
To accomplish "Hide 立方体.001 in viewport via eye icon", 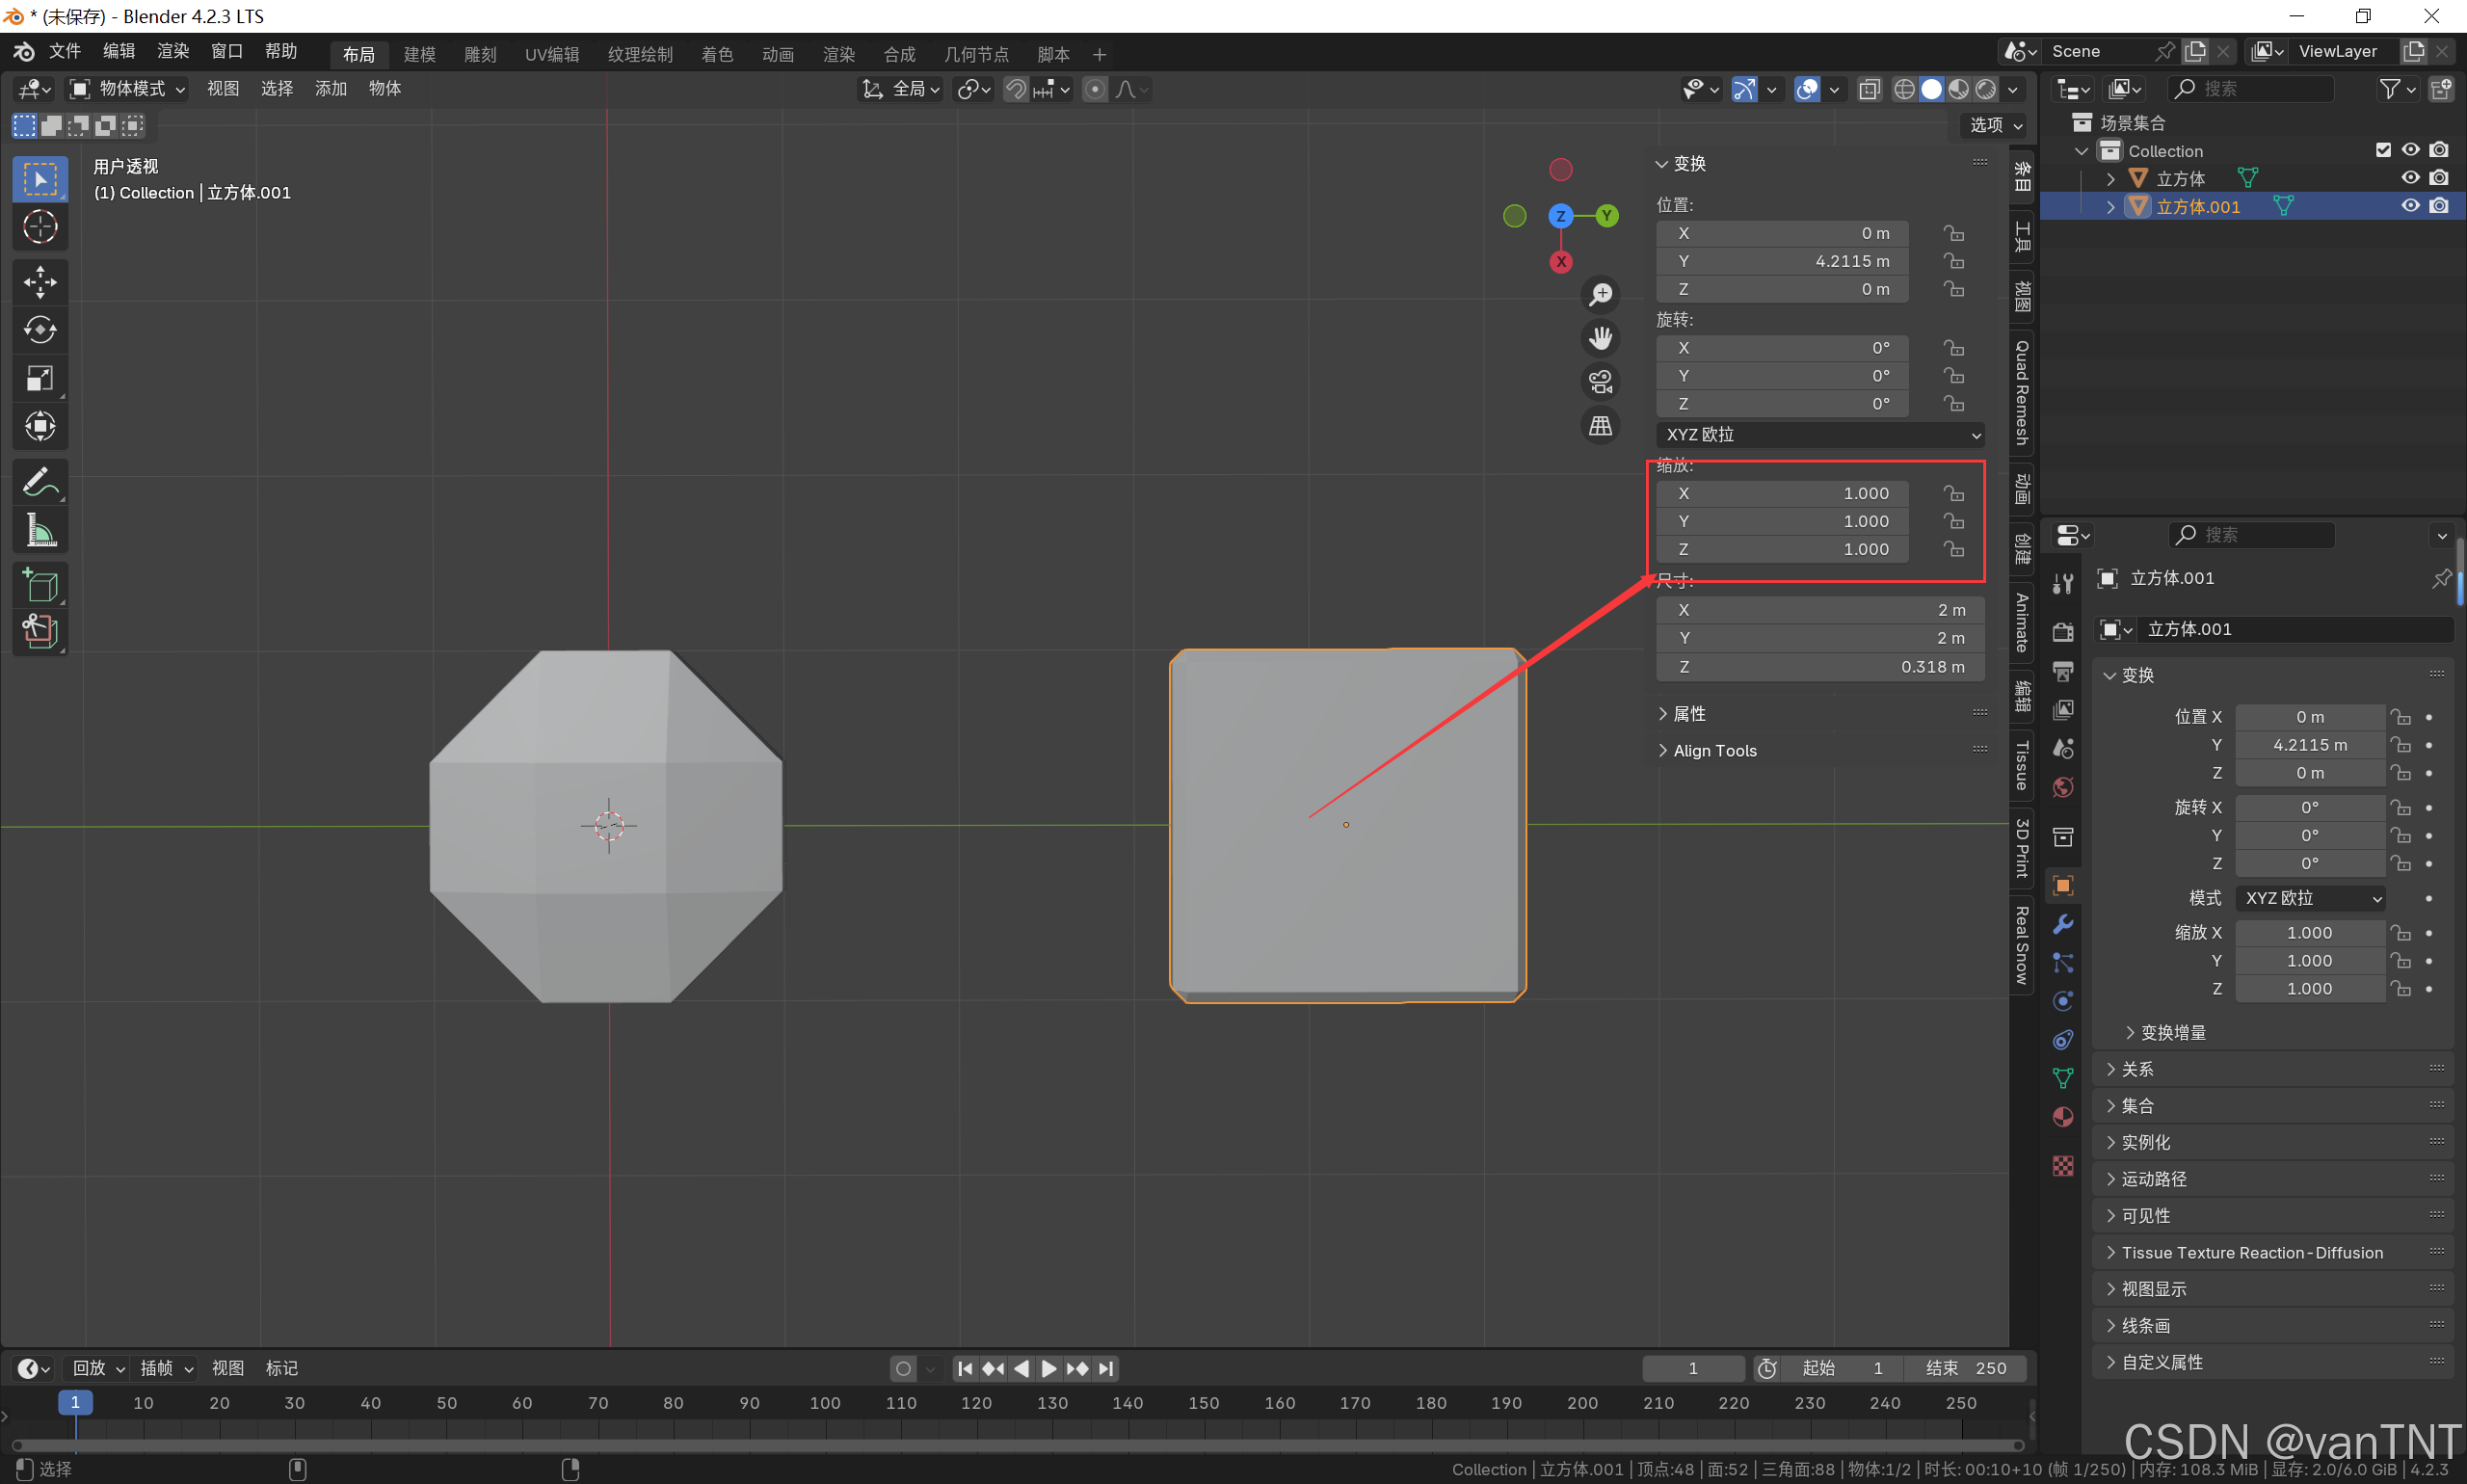I will pos(2411,206).
